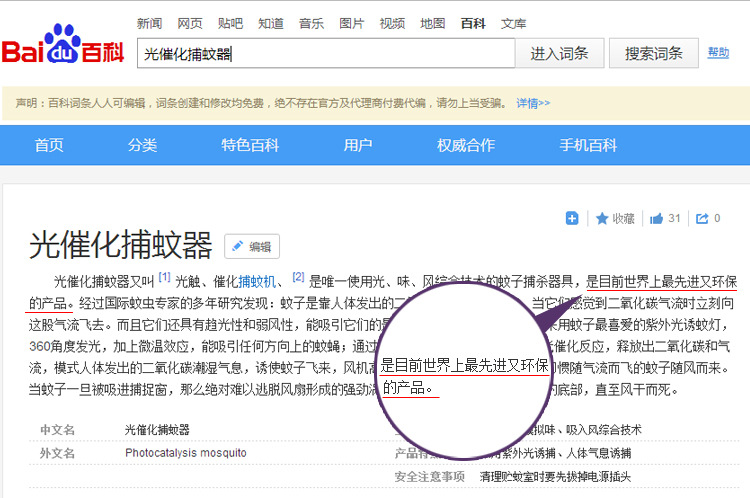Open 特色百科 in the navigation bar
750x498 pixels.
click(x=250, y=145)
